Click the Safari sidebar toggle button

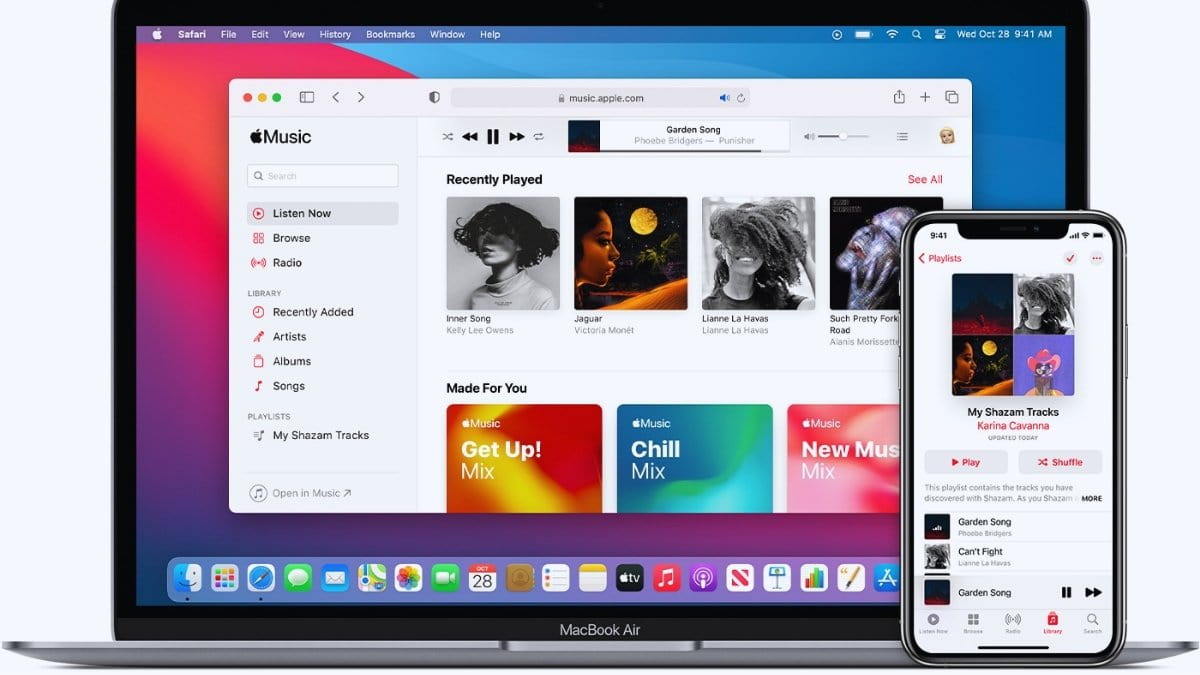coord(307,97)
